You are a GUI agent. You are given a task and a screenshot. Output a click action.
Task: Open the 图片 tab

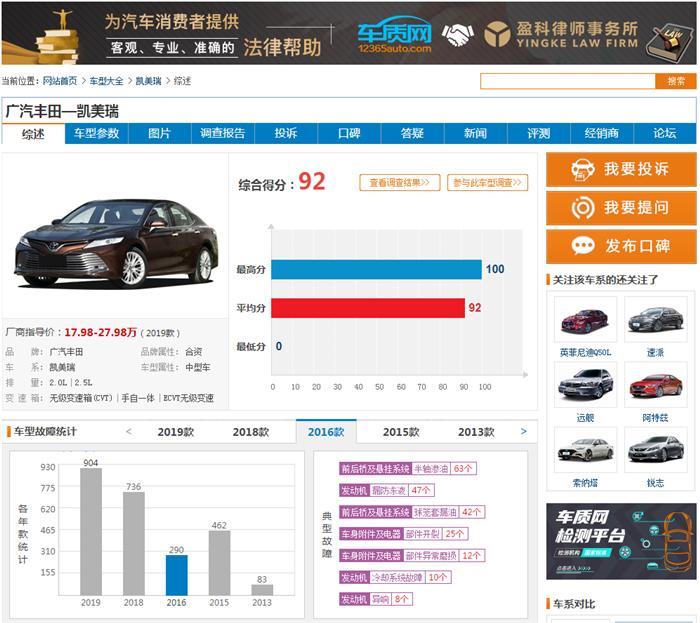click(159, 133)
